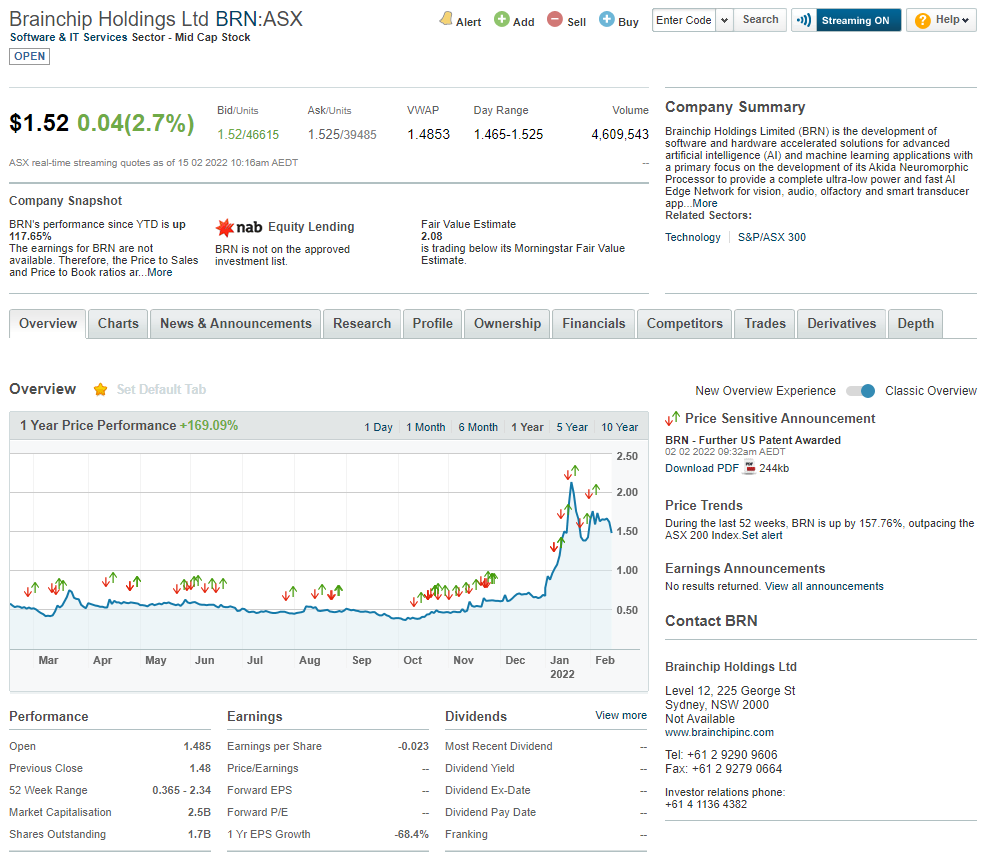Image resolution: width=994 pixels, height=856 pixels.
Task: Click the Search button
Action: click(760, 20)
